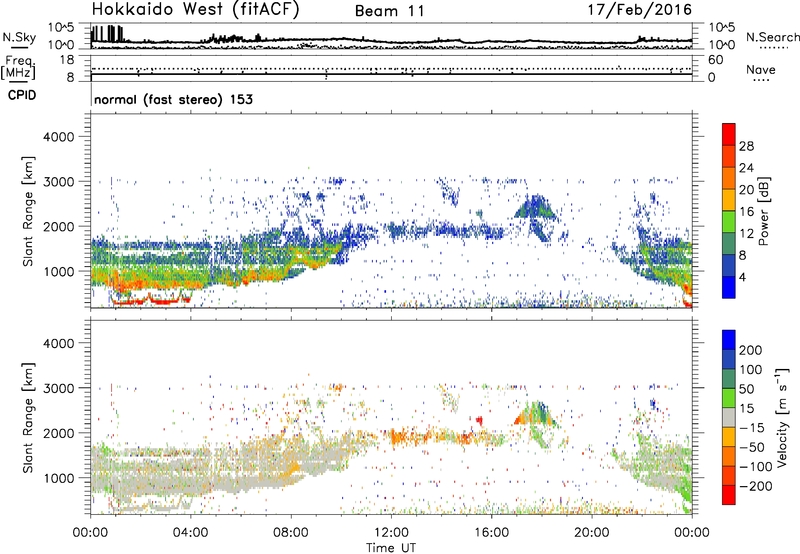Click the date '17/Feb/2016'
800x554 pixels.
(640, 10)
